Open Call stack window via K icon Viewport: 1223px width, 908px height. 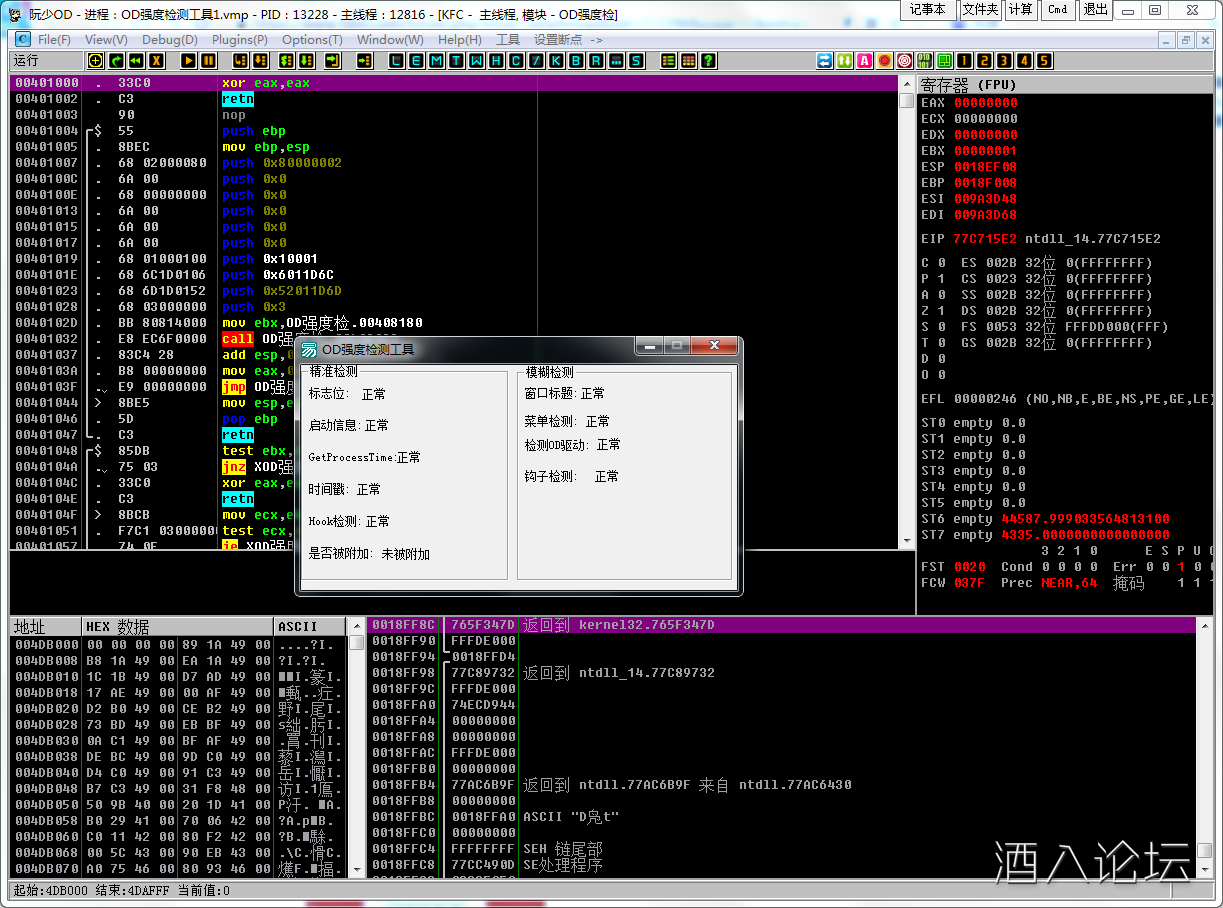556,61
